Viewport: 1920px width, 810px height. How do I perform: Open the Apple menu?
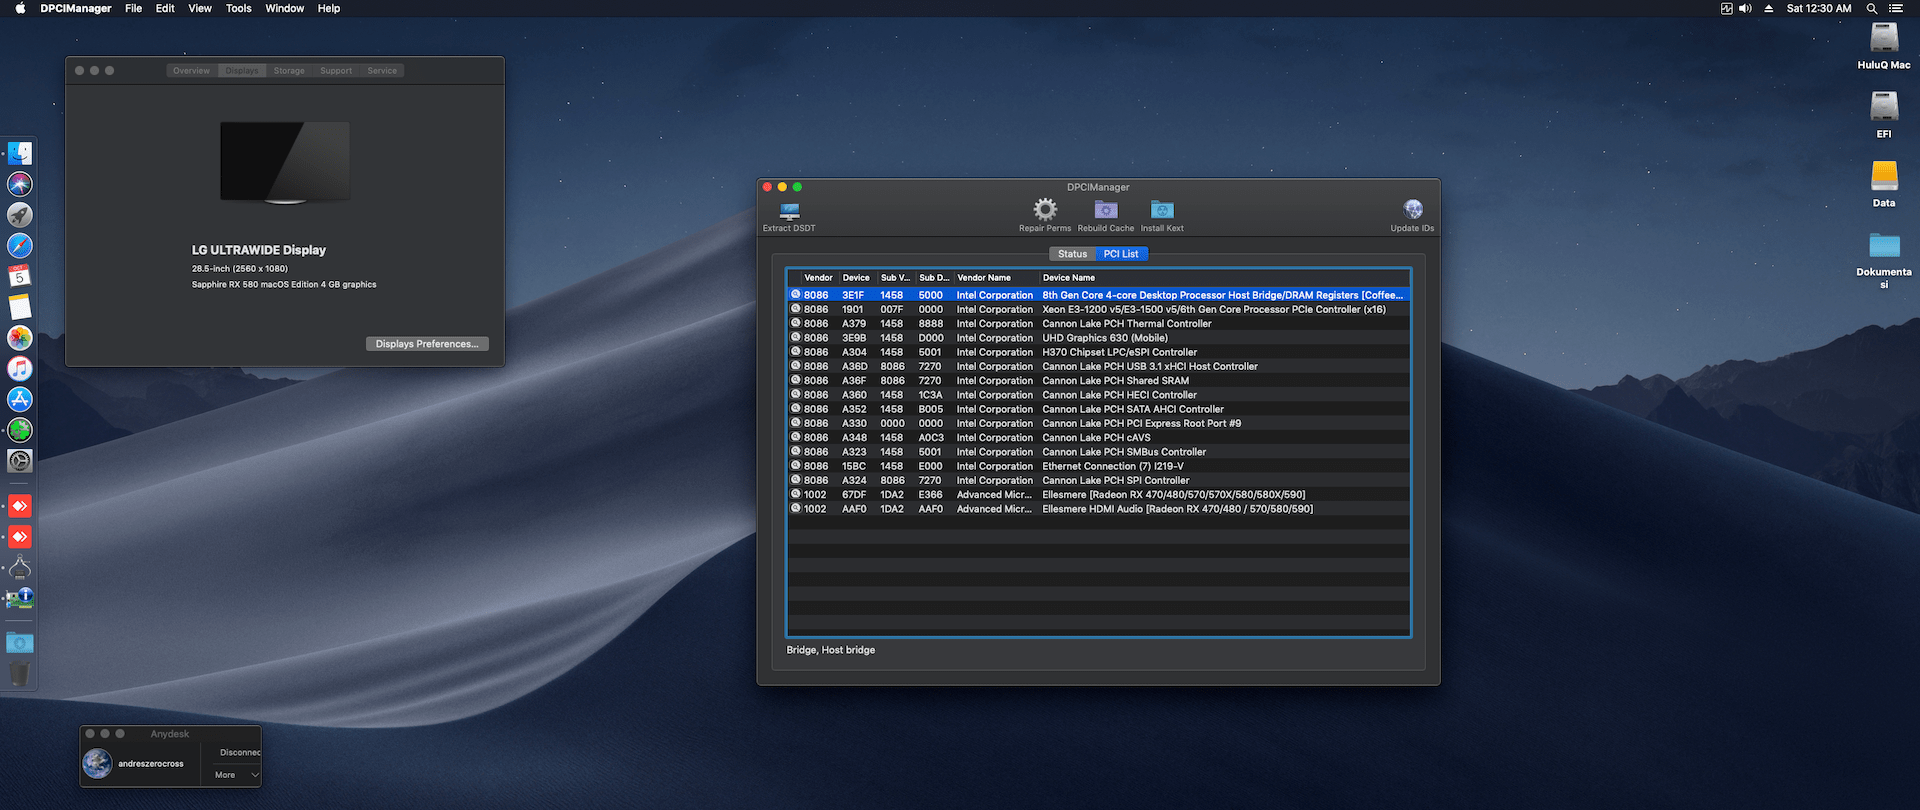20,8
